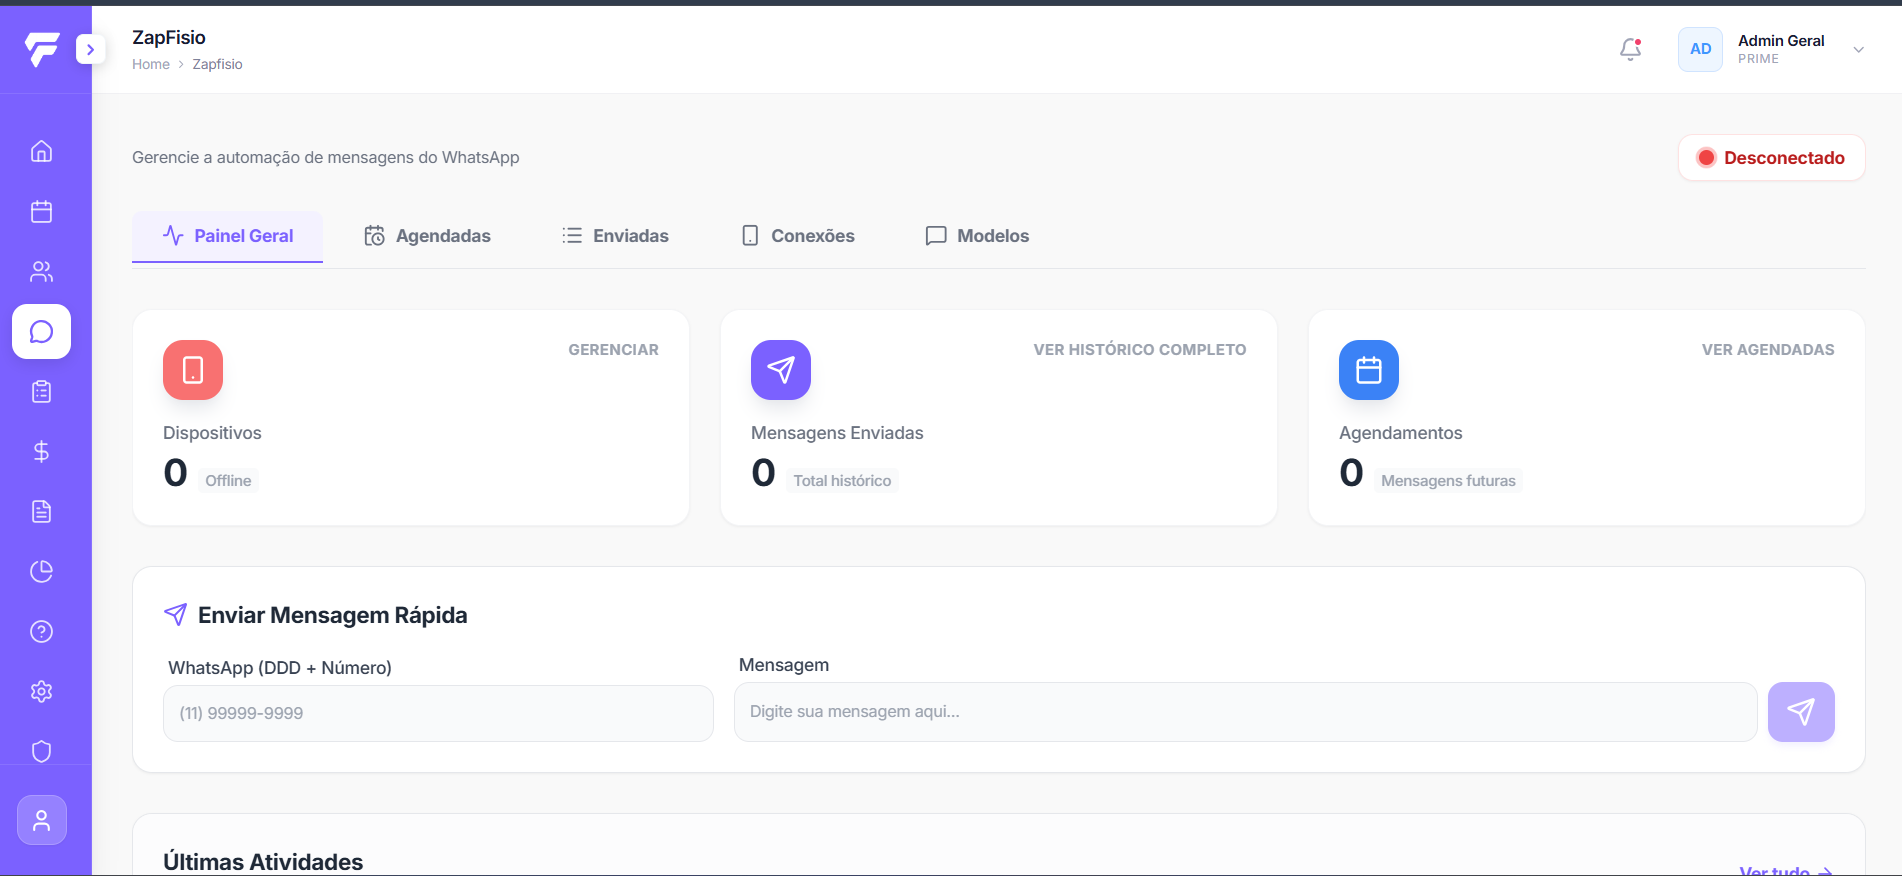Click GERENCIAR on the Dispositivos card
The height and width of the screenshot is (876, 1902).
[613, 350]
